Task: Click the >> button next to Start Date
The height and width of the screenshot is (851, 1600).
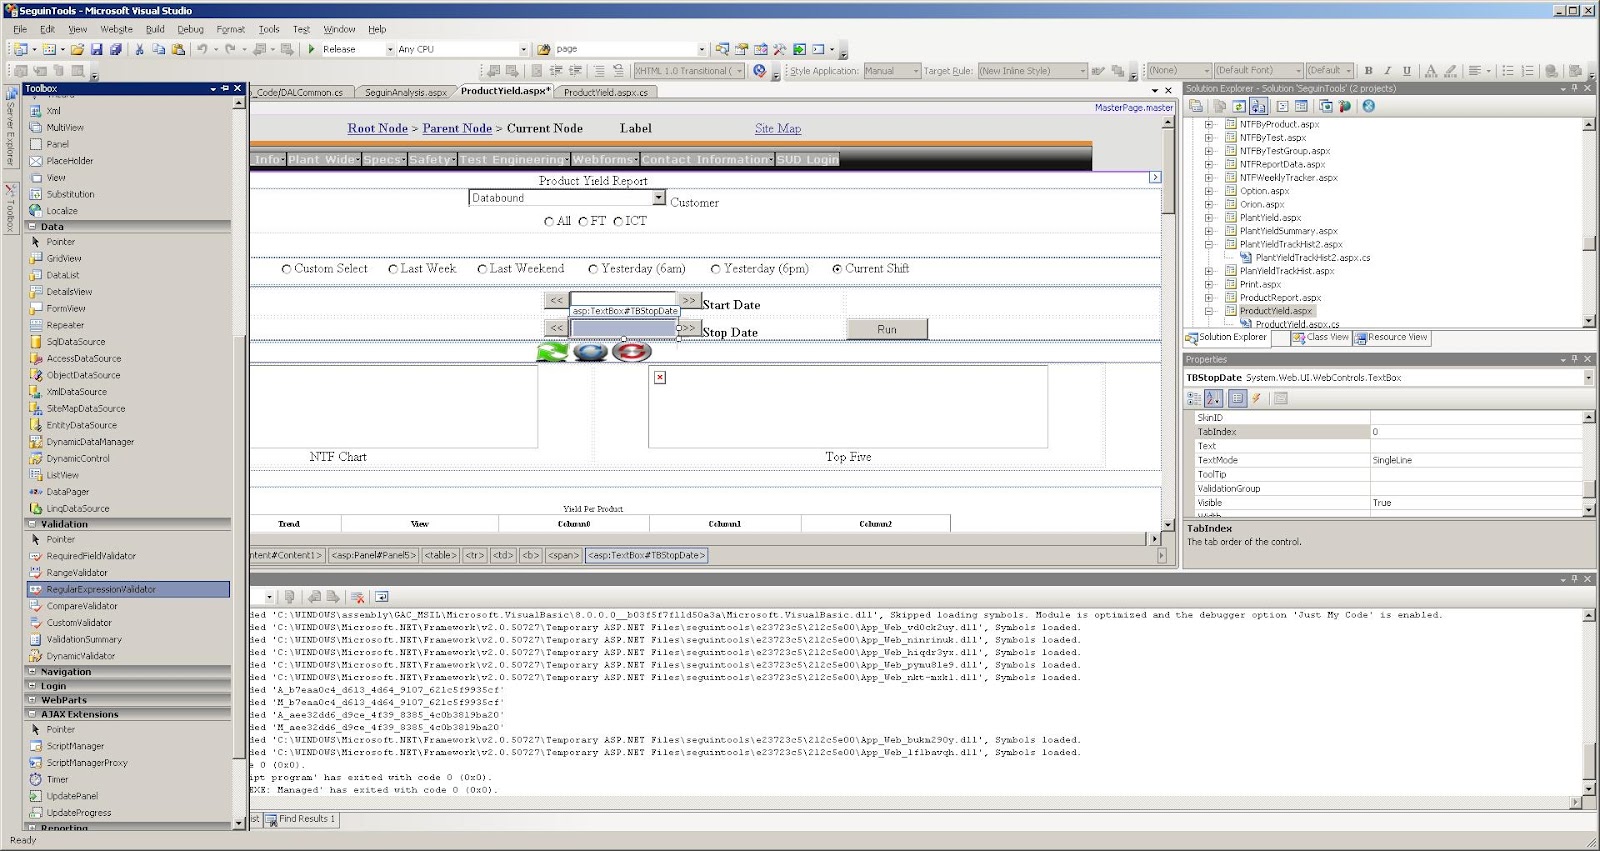Action: pyautogui.click(x=688, y=300)
